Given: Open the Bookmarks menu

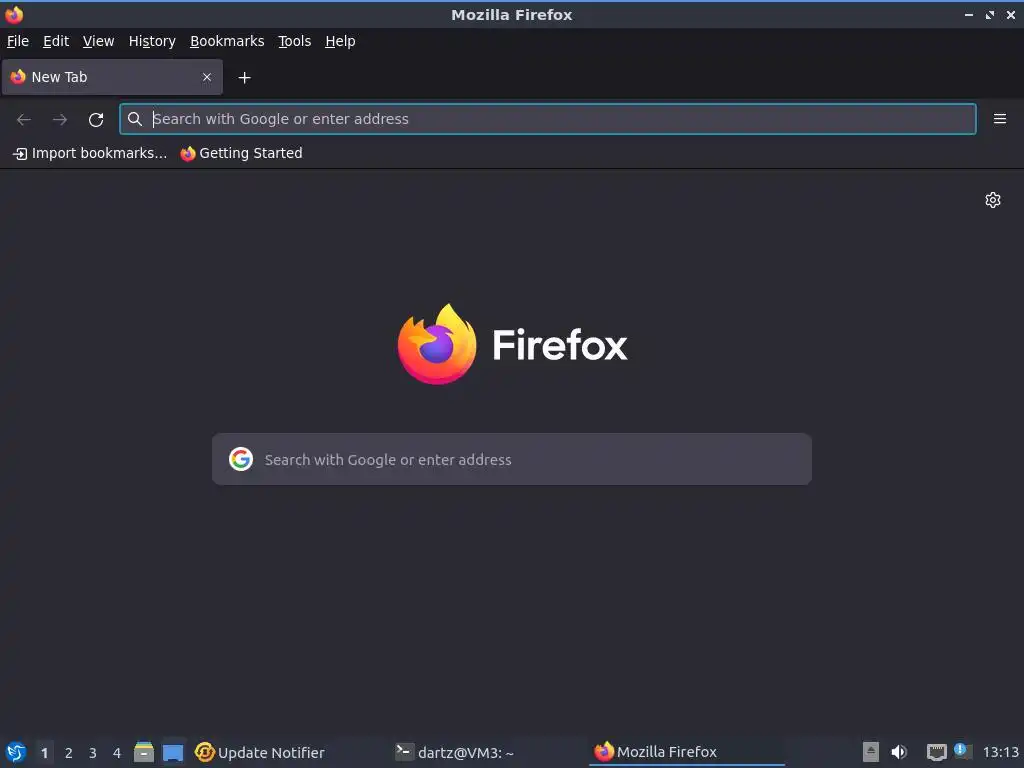Looking at the screenshot, I should tap(227, 41).
